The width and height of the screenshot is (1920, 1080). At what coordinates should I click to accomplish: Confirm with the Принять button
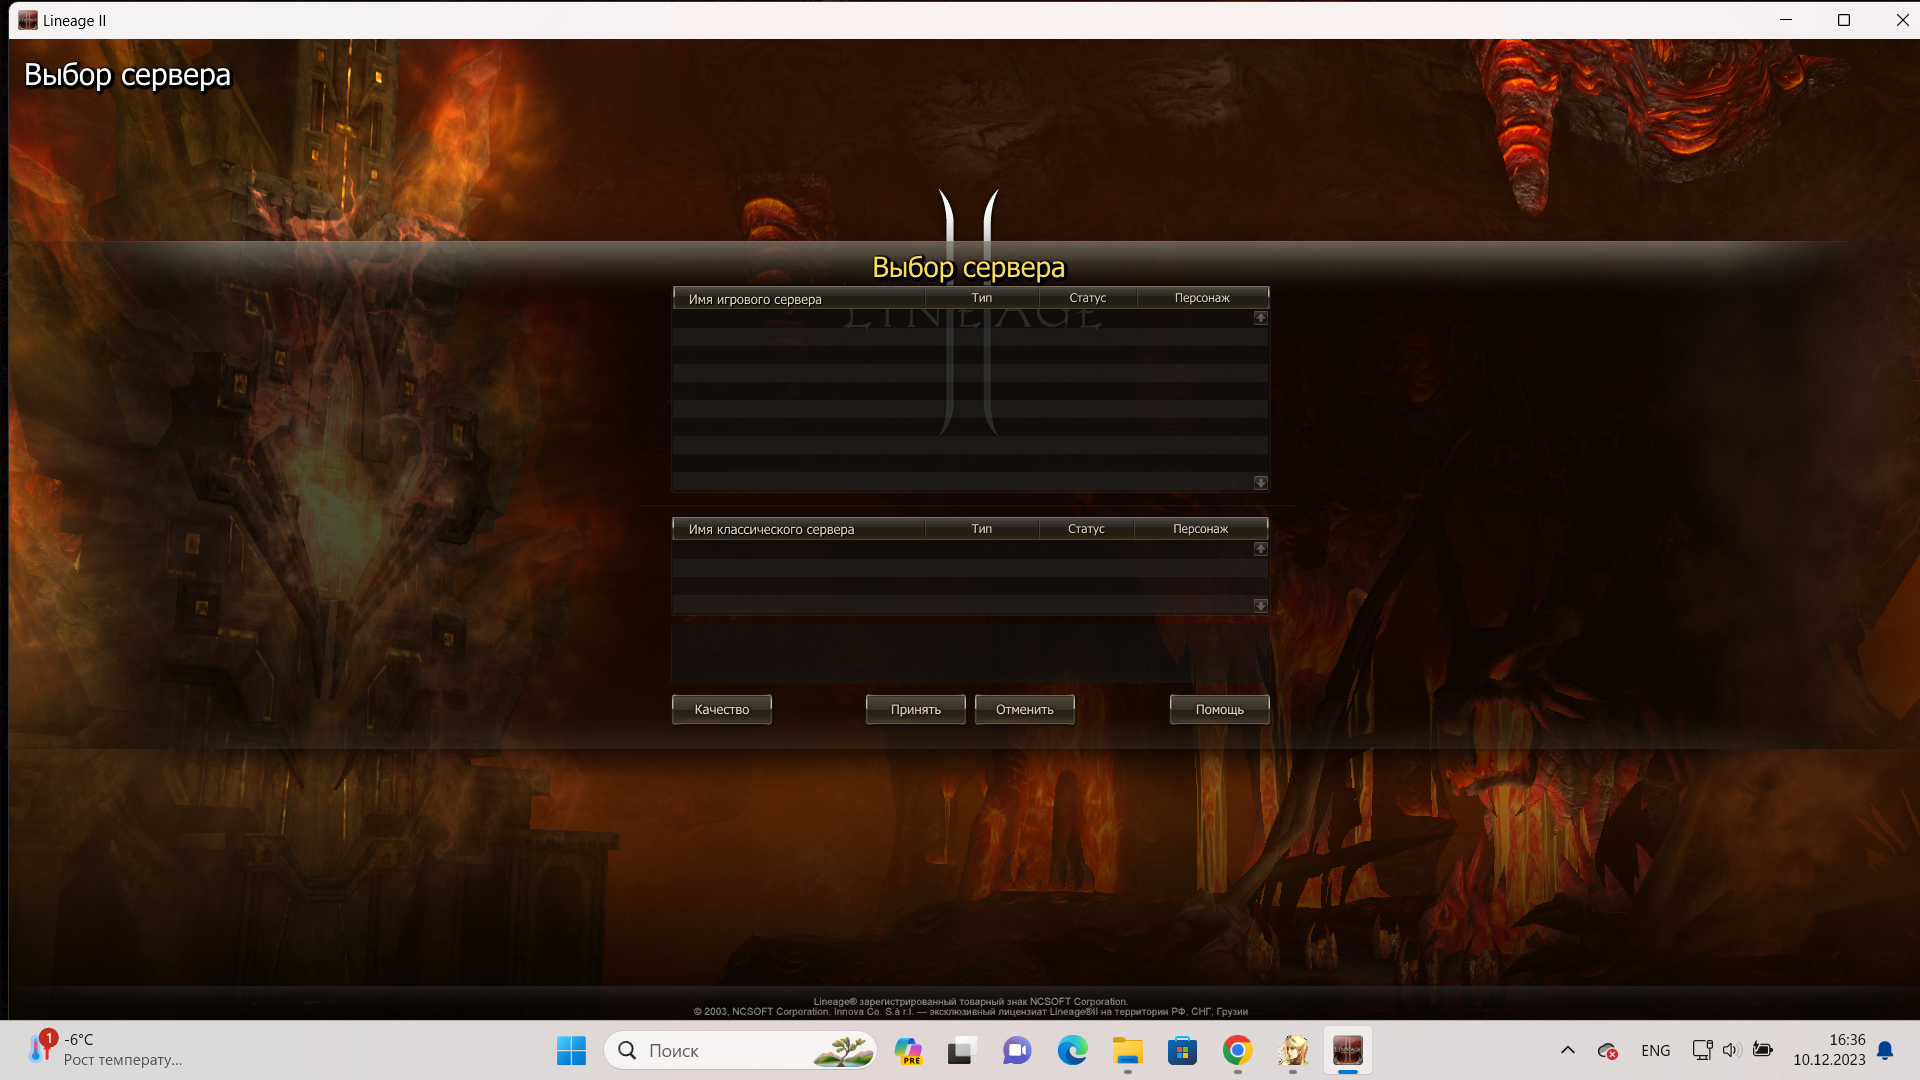(x=915, y=709)
